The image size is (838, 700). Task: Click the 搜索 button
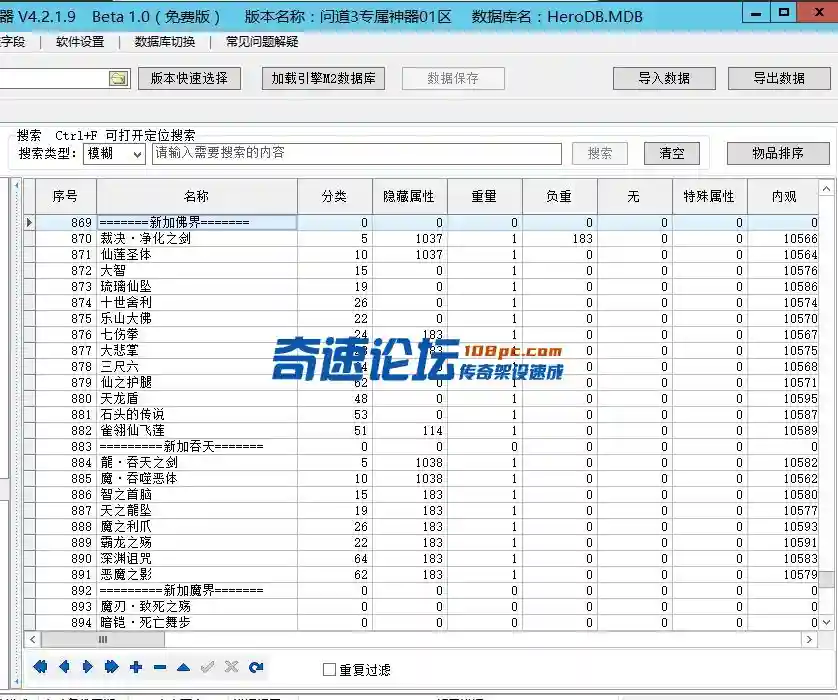600,154
